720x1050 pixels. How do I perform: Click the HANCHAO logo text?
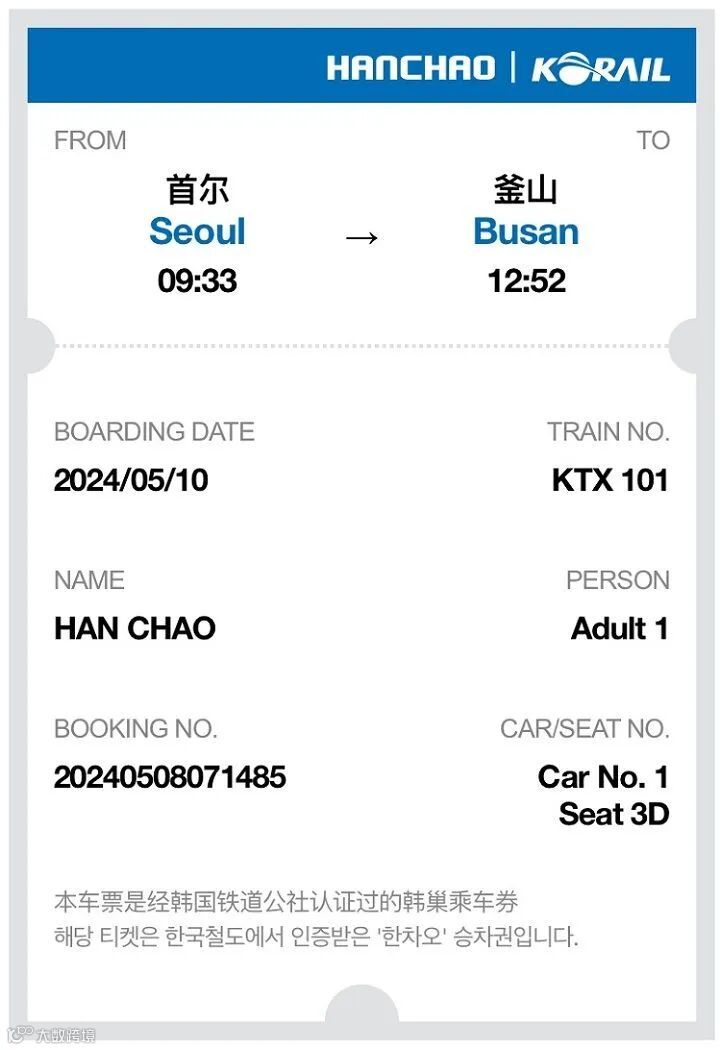point(410,68)
